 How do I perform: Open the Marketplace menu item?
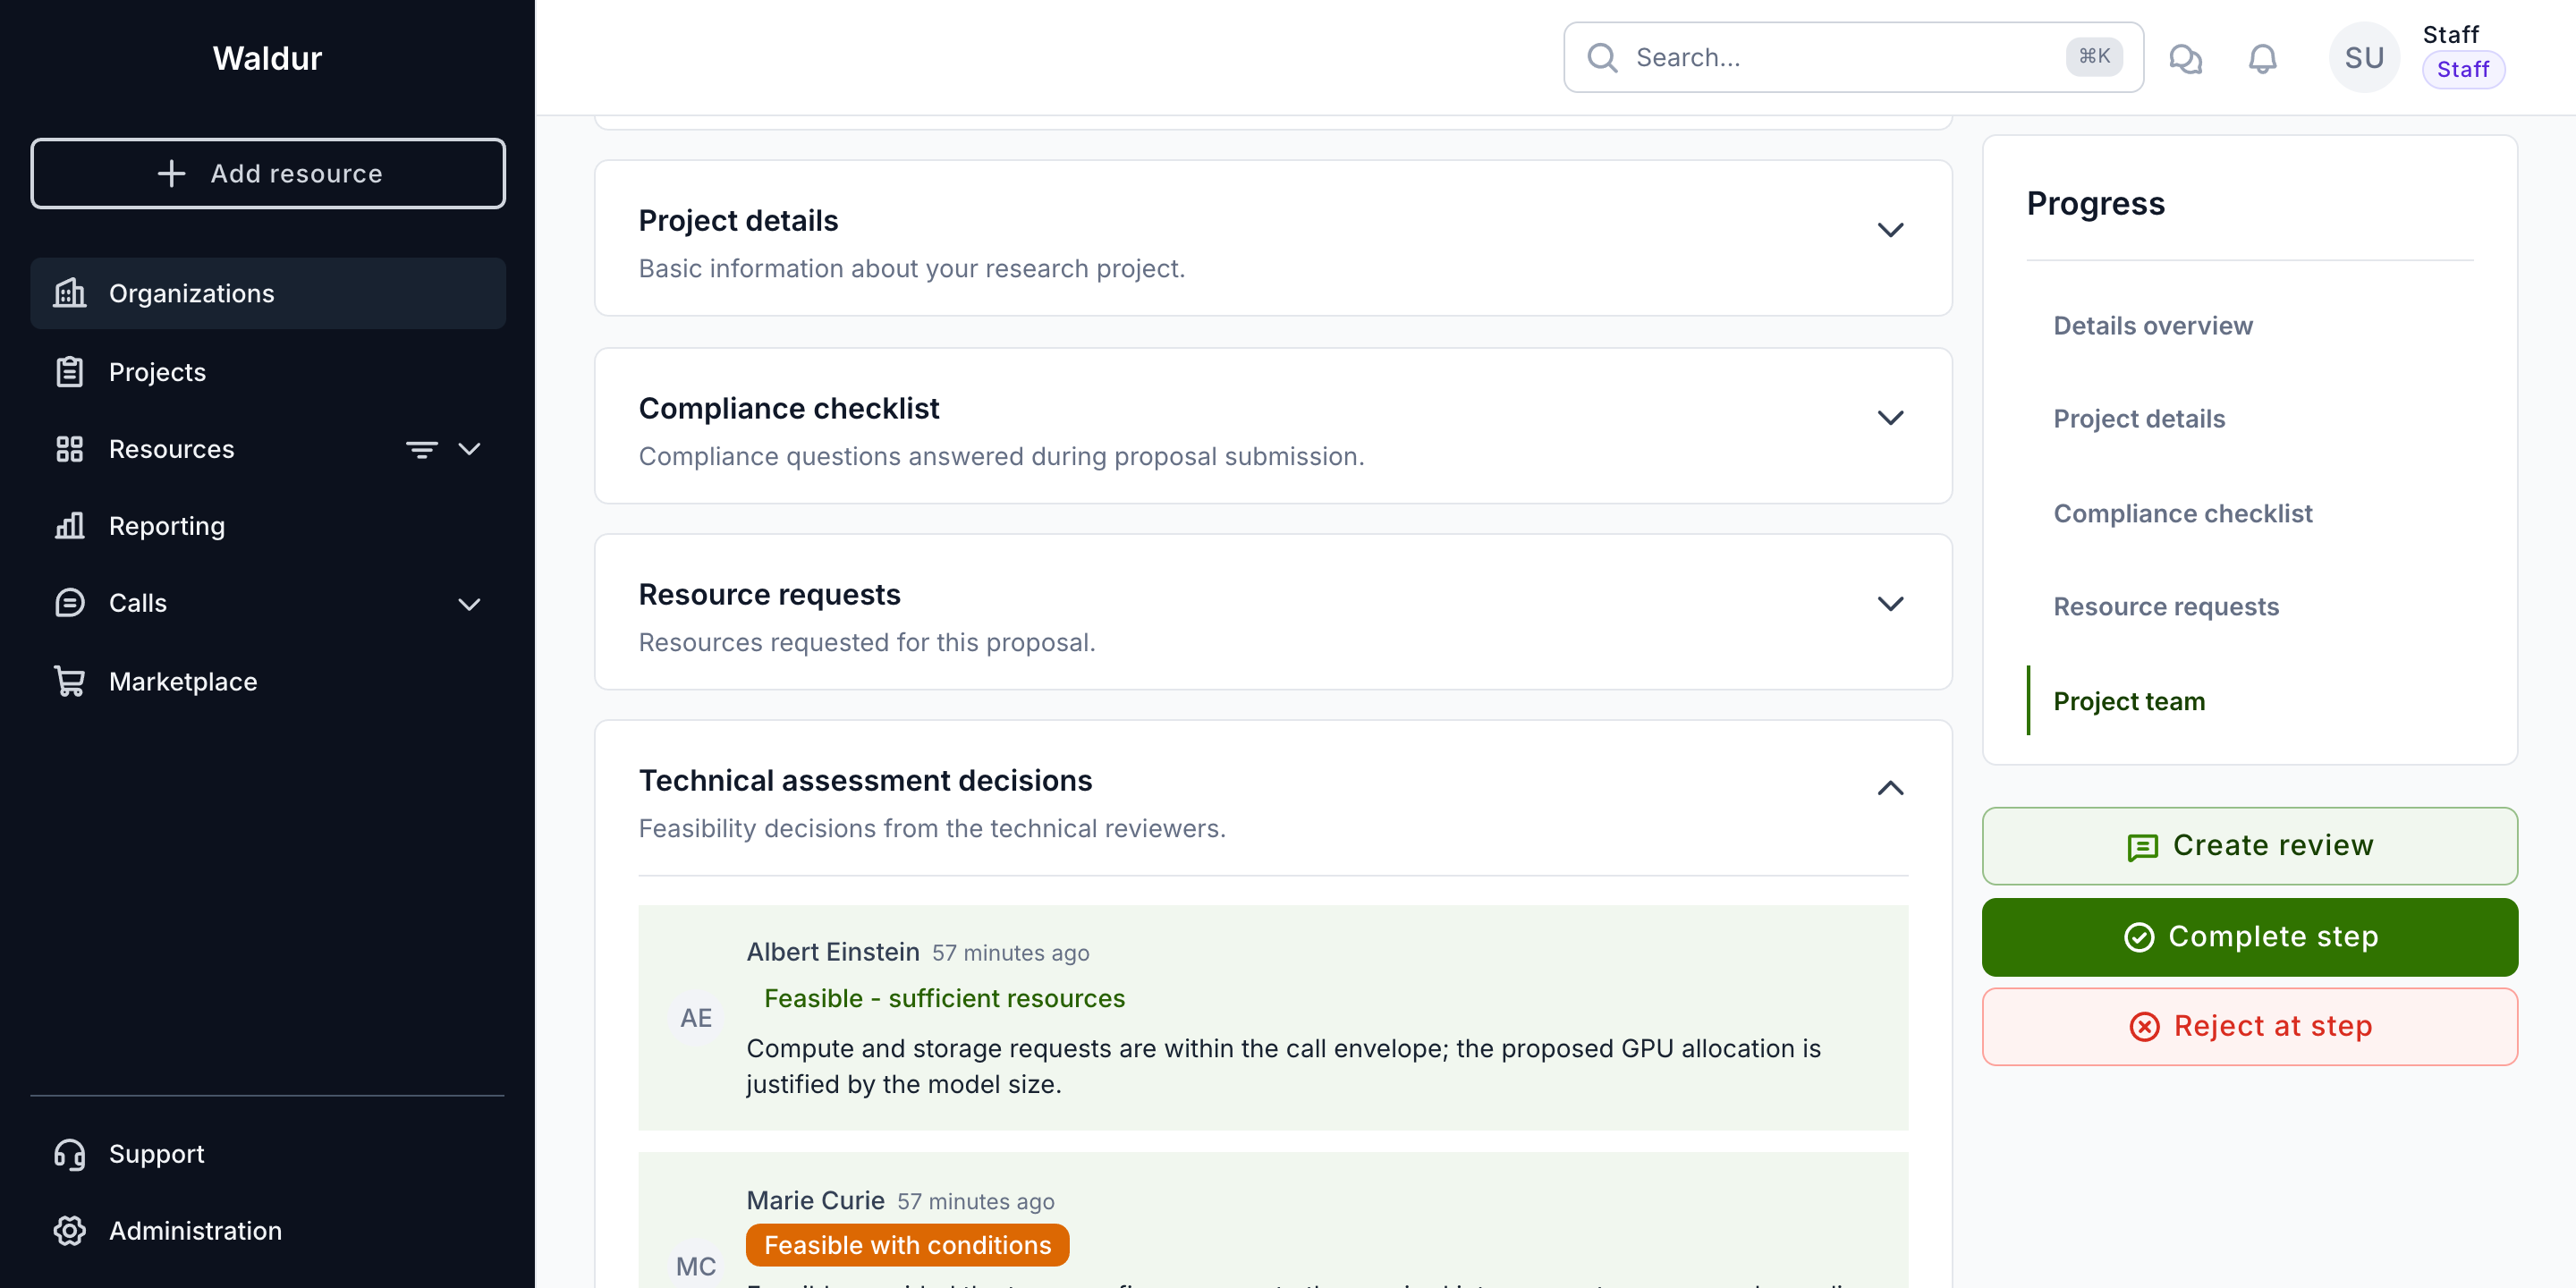(x=268, y=681)
